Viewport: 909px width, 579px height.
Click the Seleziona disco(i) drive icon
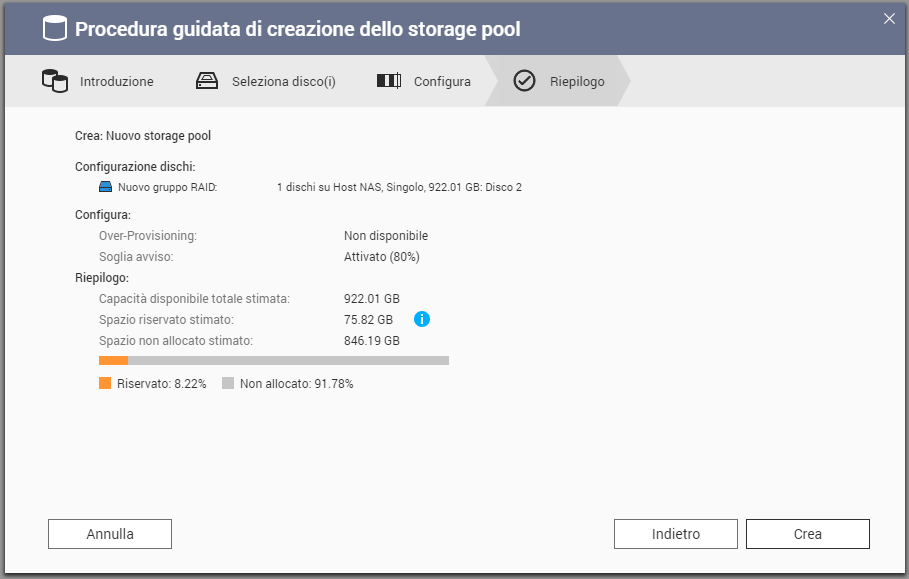pyautogui.click(x=206, y=81)
